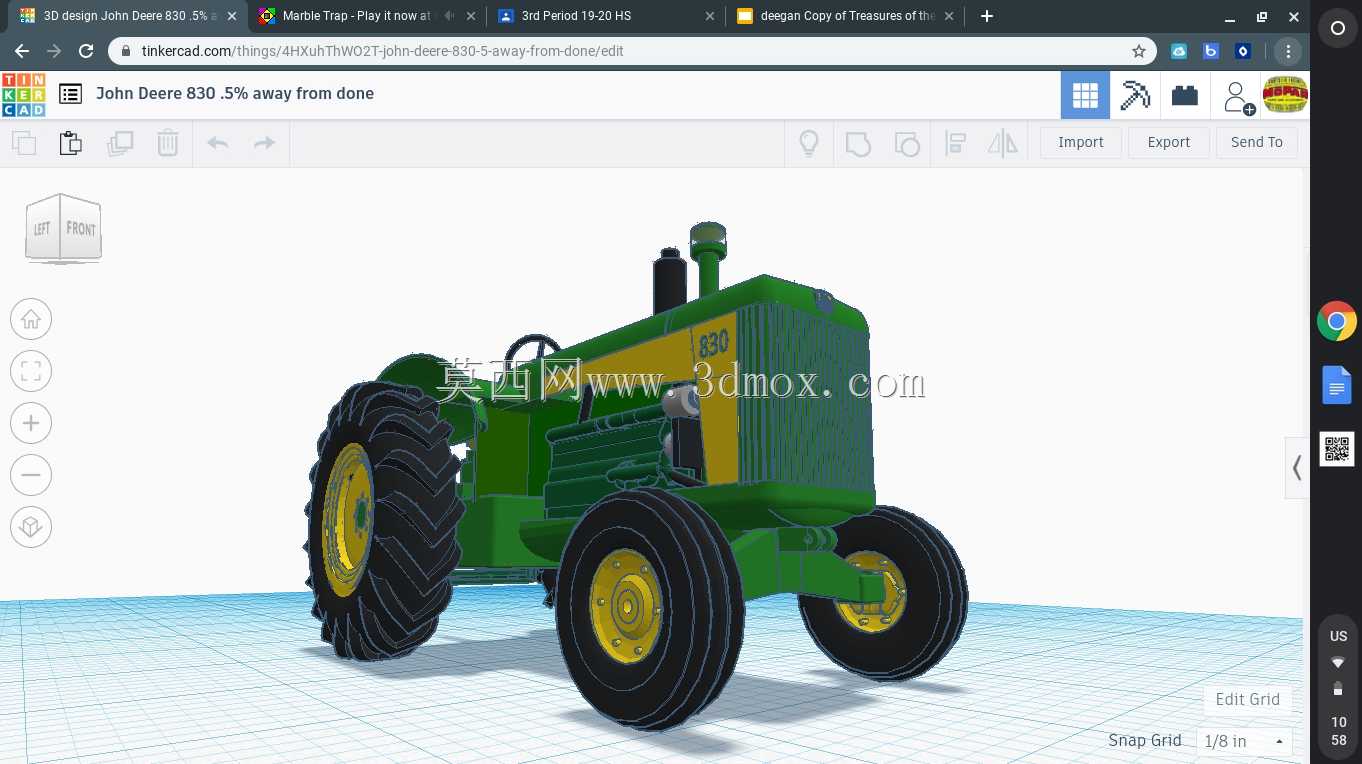Open the system status tray clock
The height and width of the screenshot is (764, 1362).
coord(1338,731)
